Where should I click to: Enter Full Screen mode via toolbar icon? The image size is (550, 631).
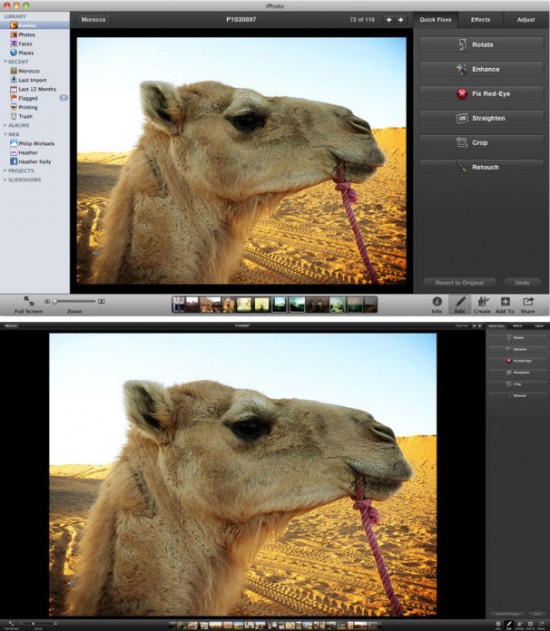(29, 305)
